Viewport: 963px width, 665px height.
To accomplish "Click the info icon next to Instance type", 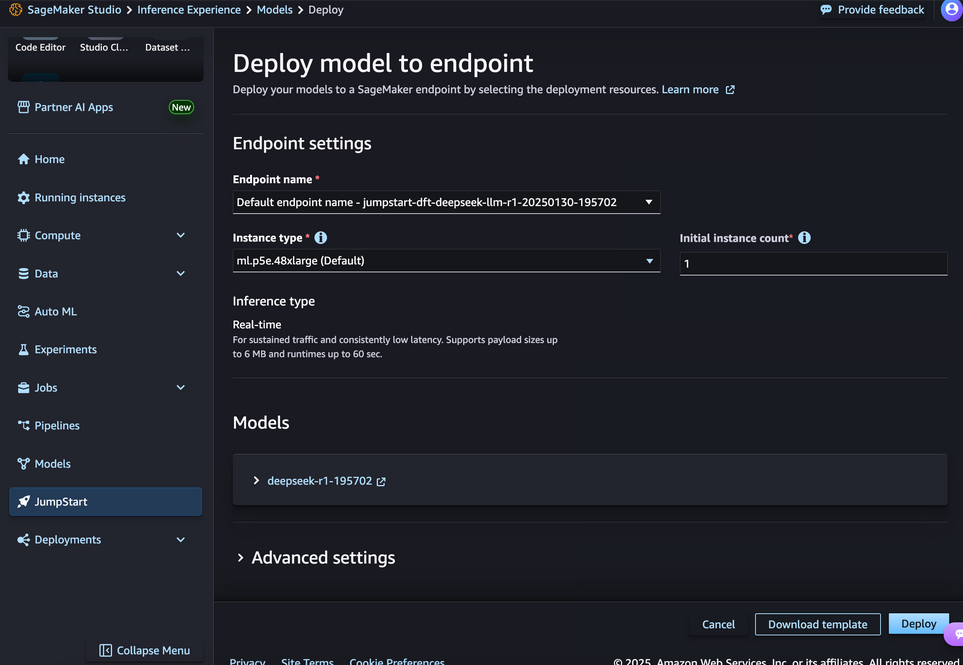I will click(321, 238).
